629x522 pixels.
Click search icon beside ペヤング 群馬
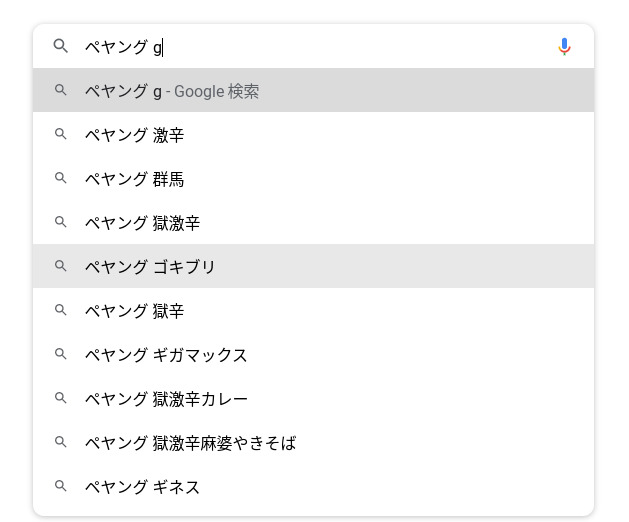pyautogui.click(x=61, y=178)
